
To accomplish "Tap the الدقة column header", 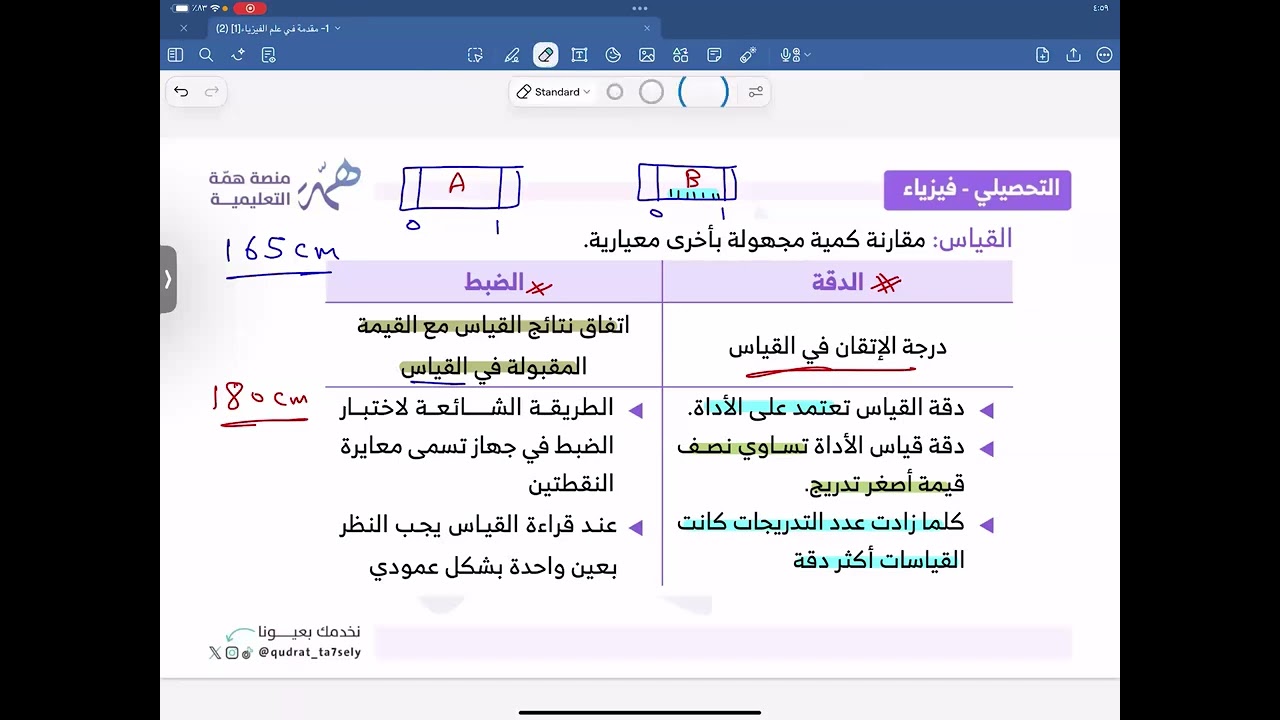I will [838, 282].
